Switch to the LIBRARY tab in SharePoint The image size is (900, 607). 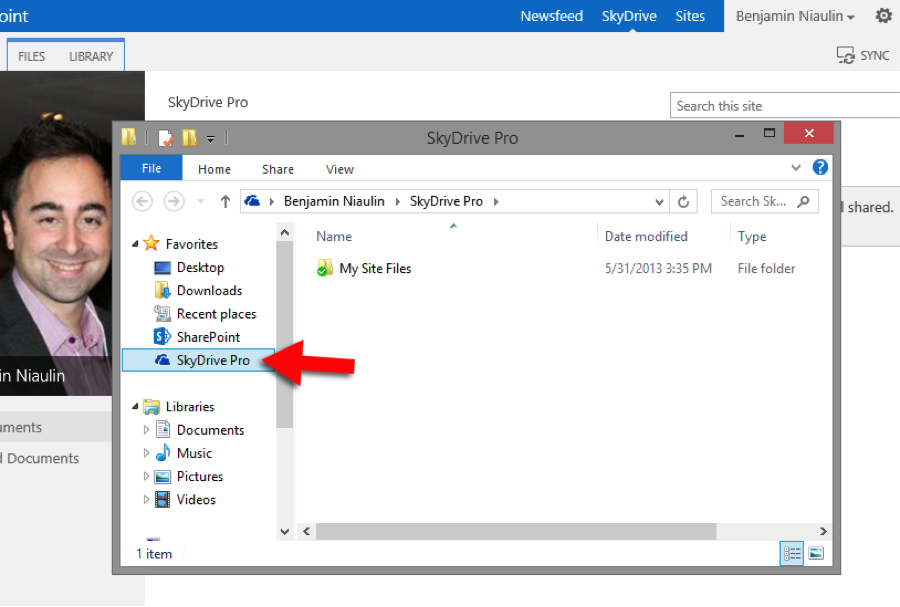(x=91, y=56)
